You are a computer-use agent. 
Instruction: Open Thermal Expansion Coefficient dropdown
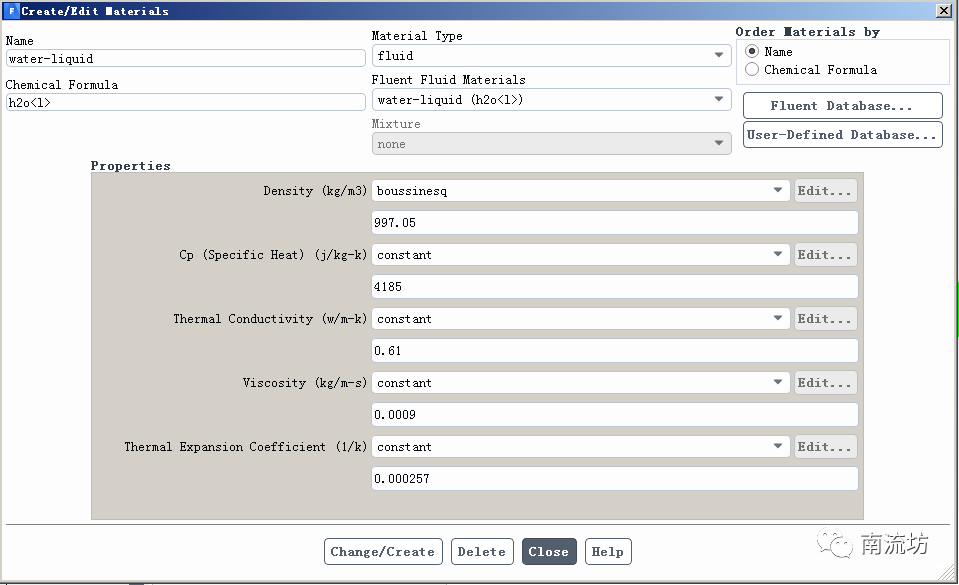pos(580,447)
